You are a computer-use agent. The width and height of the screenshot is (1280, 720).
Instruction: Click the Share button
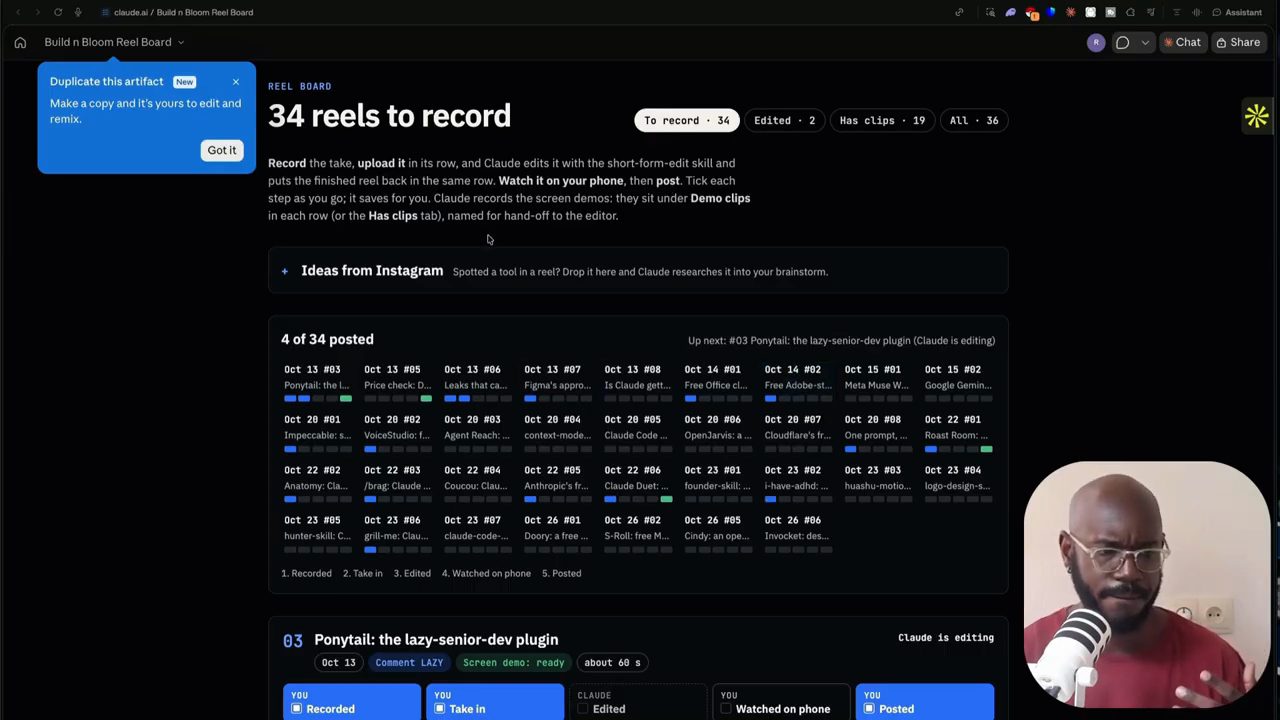tap(1238, 42)
